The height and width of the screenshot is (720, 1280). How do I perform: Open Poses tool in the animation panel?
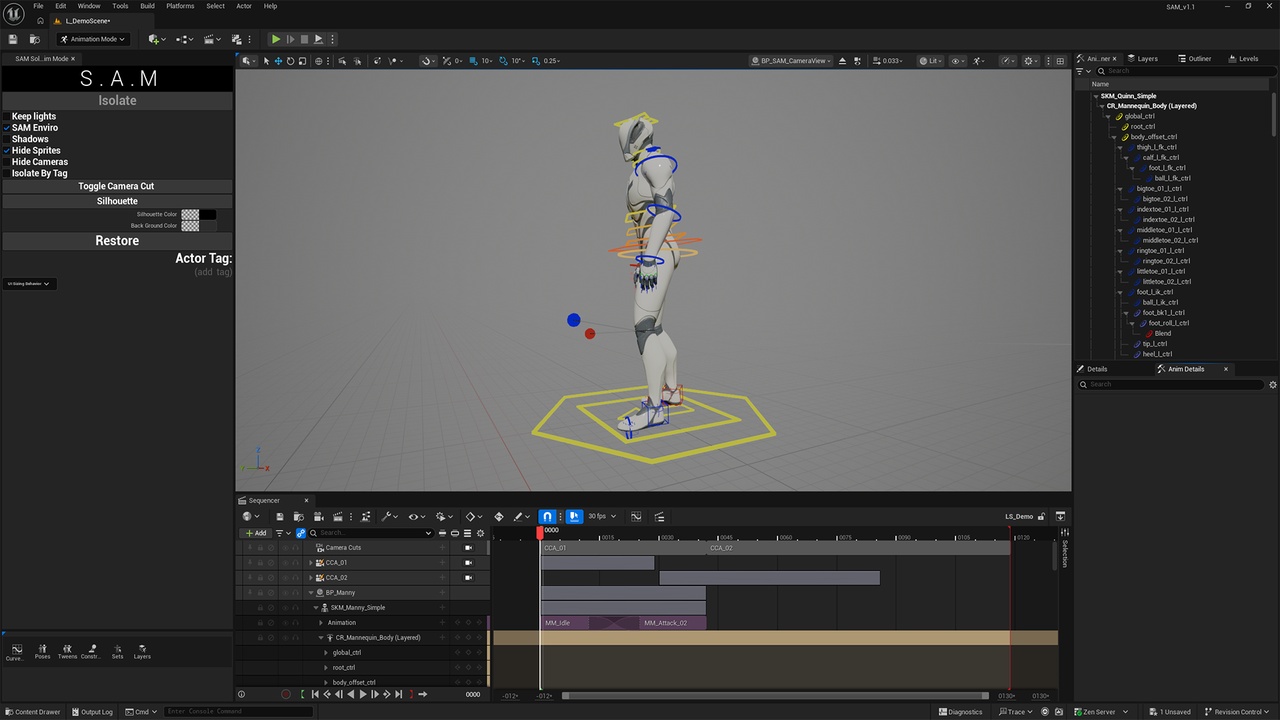pyautogui.click(x=42, y=651)
